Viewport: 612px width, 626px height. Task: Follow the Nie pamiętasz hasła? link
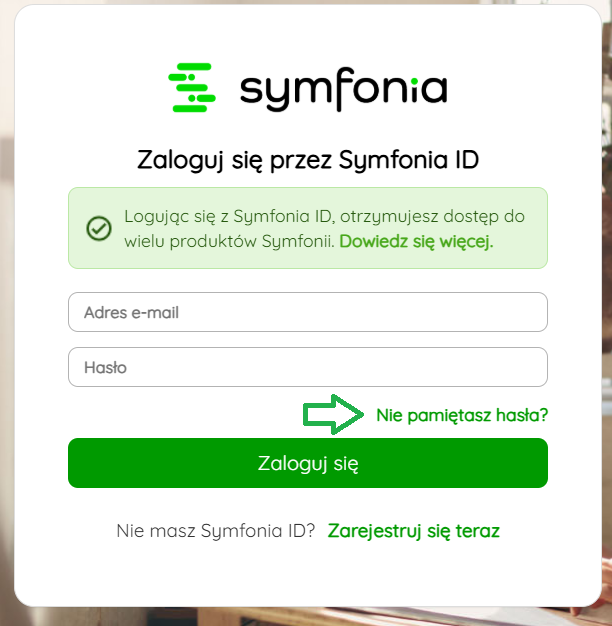[x=462, y=415]
